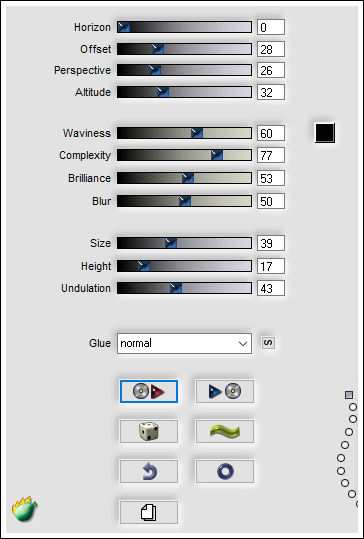Click the Perspective slider handle
Image resolution: width=364 pixels, height=539 pixels.
tap(155, 70)
